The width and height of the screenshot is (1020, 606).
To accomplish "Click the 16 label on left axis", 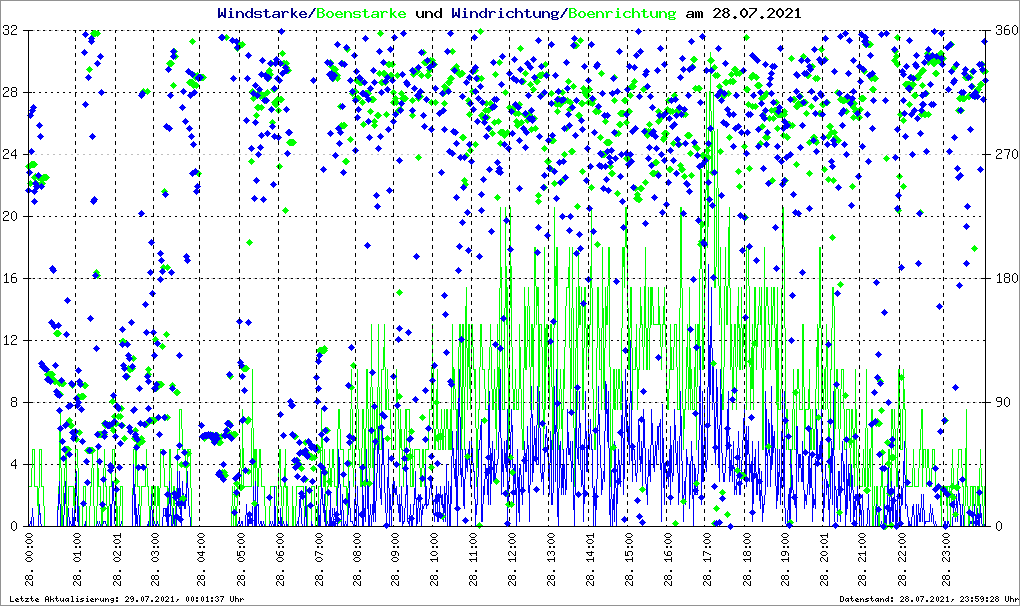I will point(12,278).
